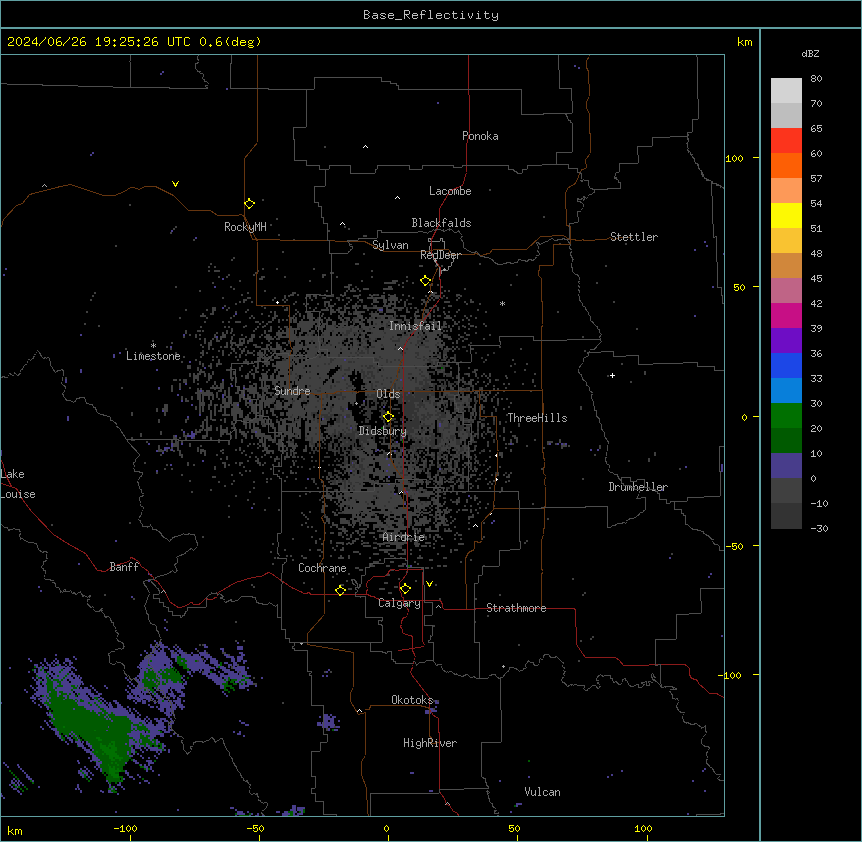Click the HighRiver label
Image resolution: width=862 pixels, height=842 pixels.
[430, 743]
